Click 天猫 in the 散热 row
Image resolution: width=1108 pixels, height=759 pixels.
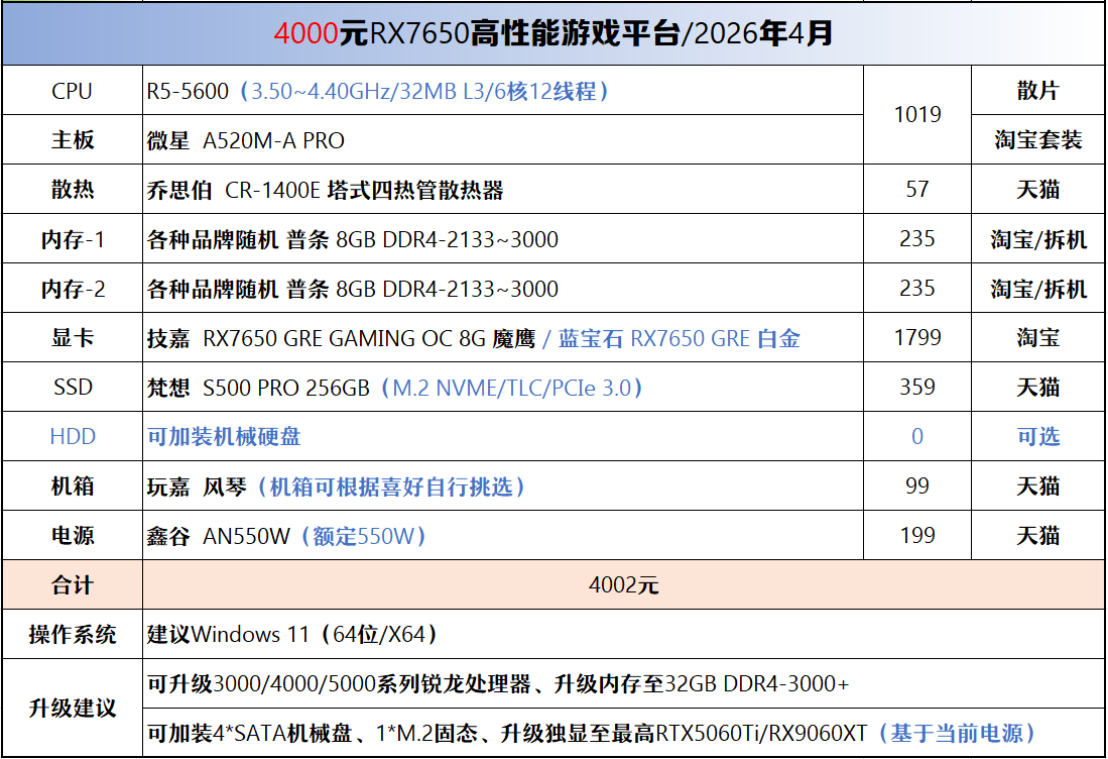tap(1038, 189)
